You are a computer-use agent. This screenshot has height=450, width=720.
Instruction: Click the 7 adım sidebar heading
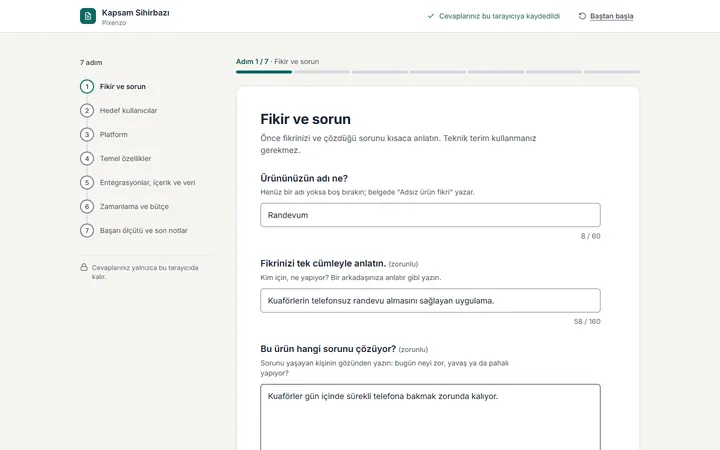pos(91,62)
